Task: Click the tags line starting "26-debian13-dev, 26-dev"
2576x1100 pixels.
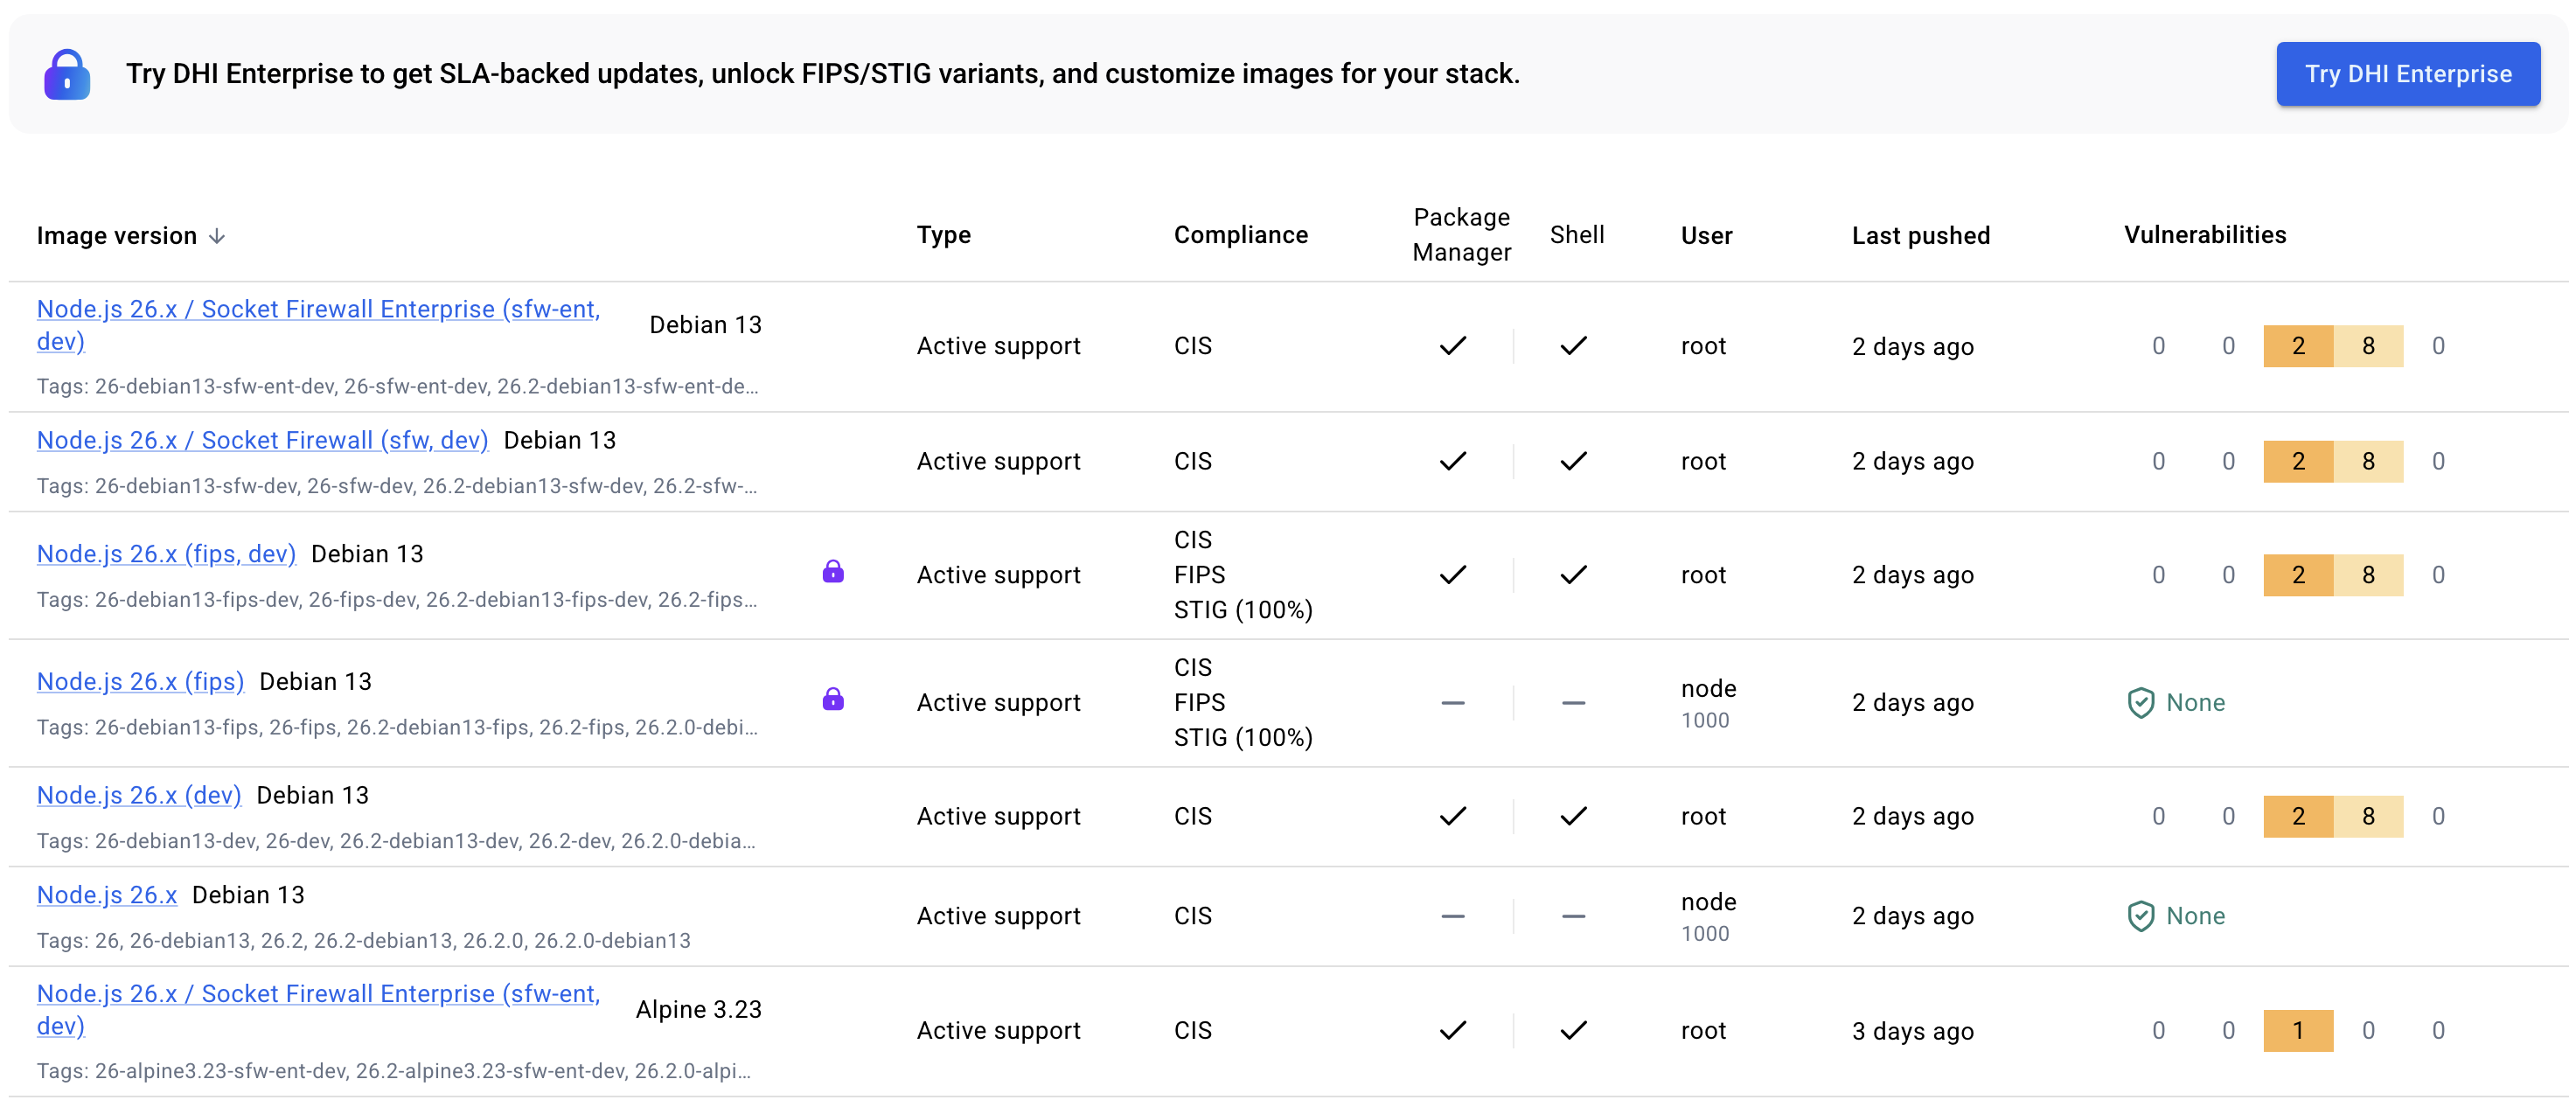Action: [397, 842]
